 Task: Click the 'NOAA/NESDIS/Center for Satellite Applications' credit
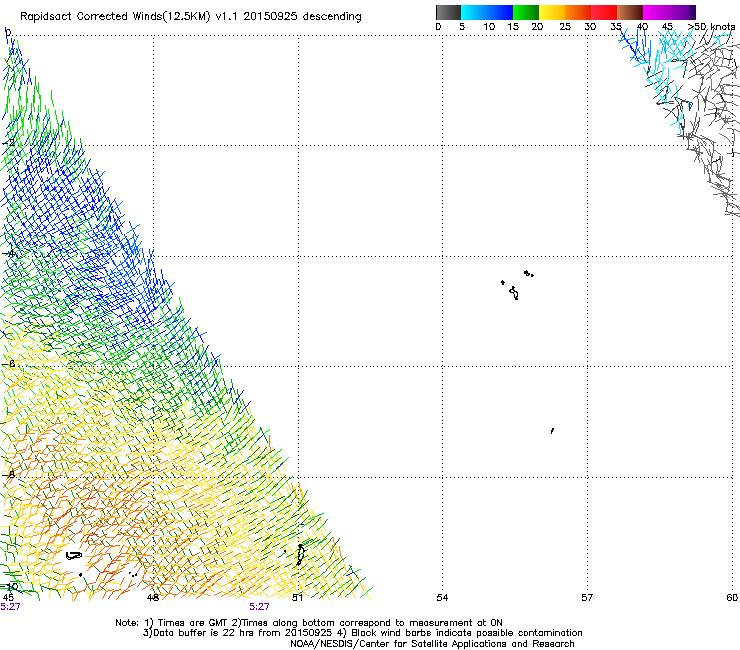(x=432, y=643)
